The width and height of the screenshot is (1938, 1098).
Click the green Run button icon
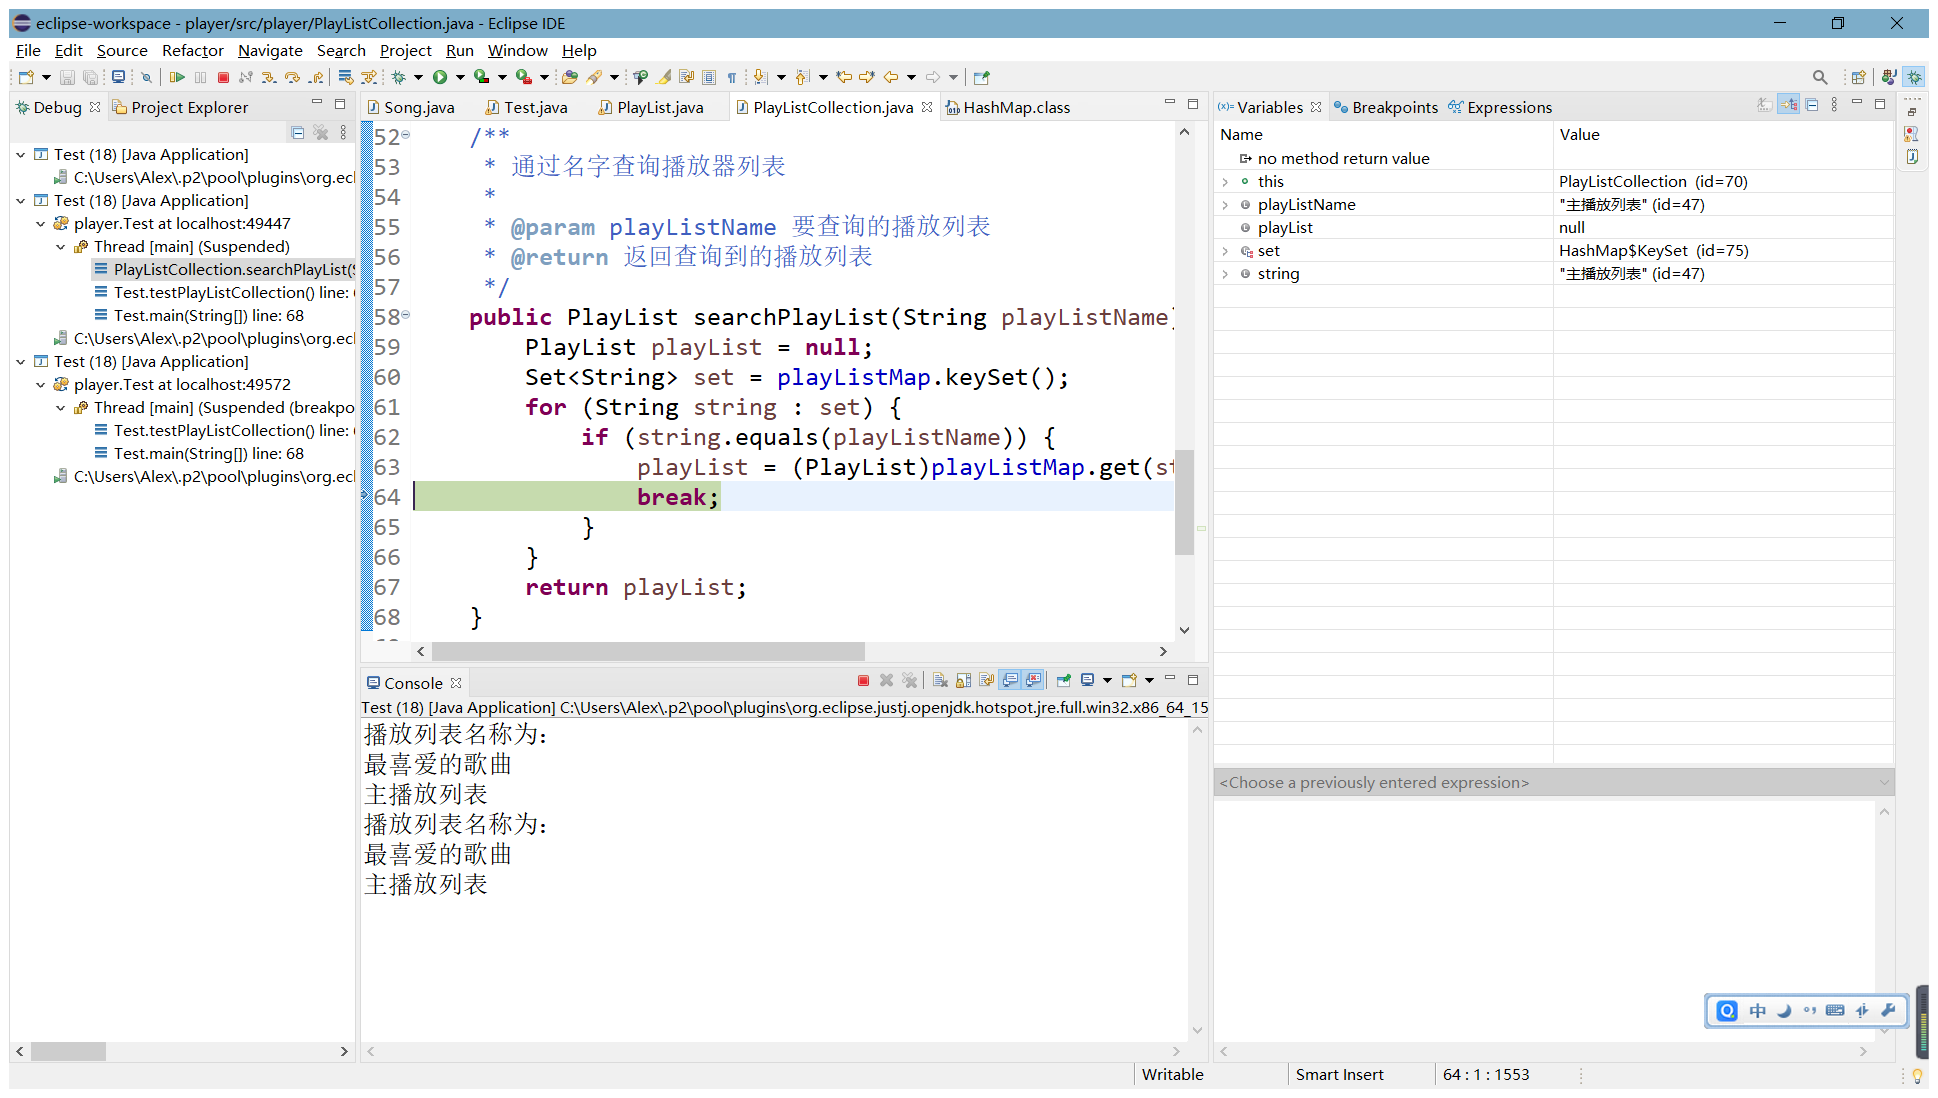click(440, 77)
